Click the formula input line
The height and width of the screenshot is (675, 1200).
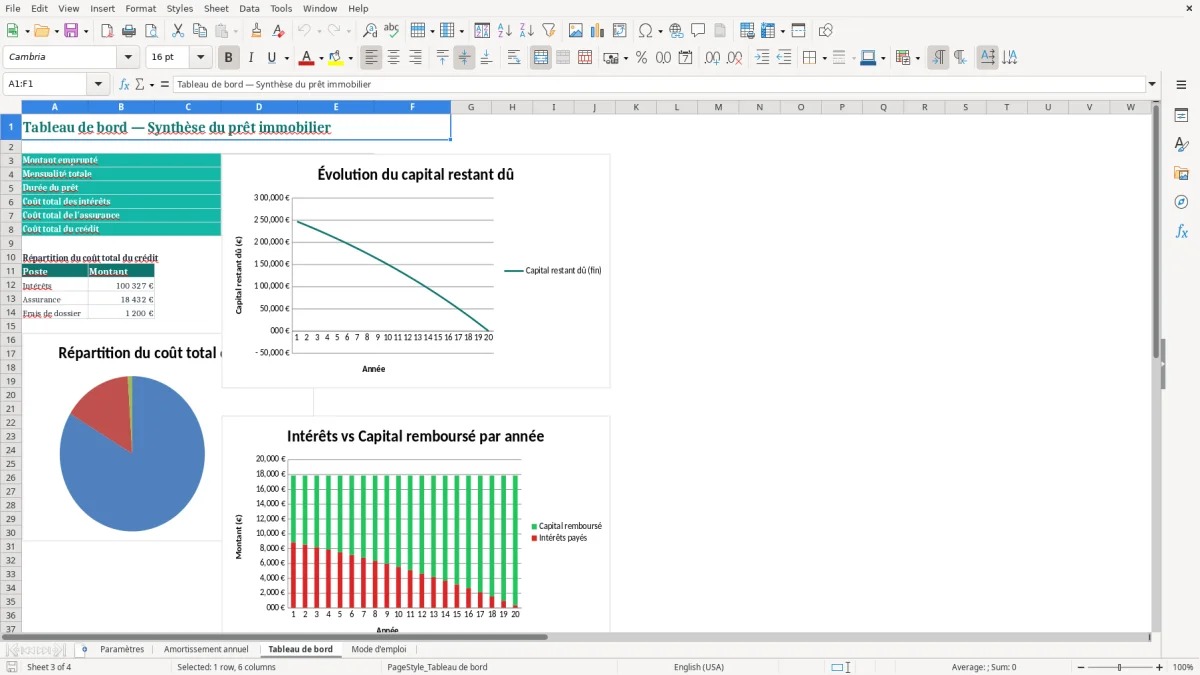point(658,85)
